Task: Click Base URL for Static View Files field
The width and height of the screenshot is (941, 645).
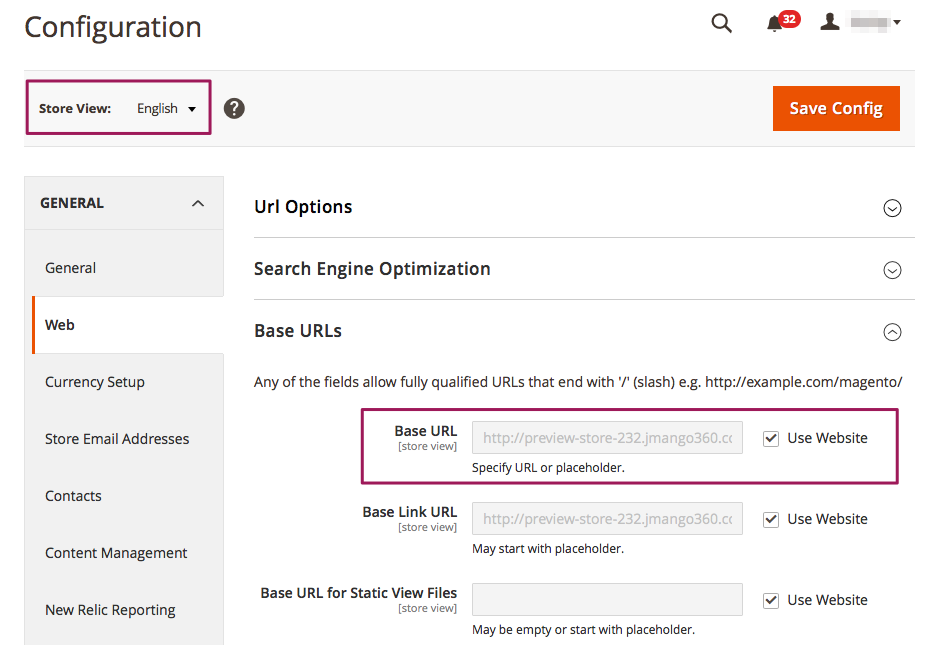Action: tap(607, 600)
